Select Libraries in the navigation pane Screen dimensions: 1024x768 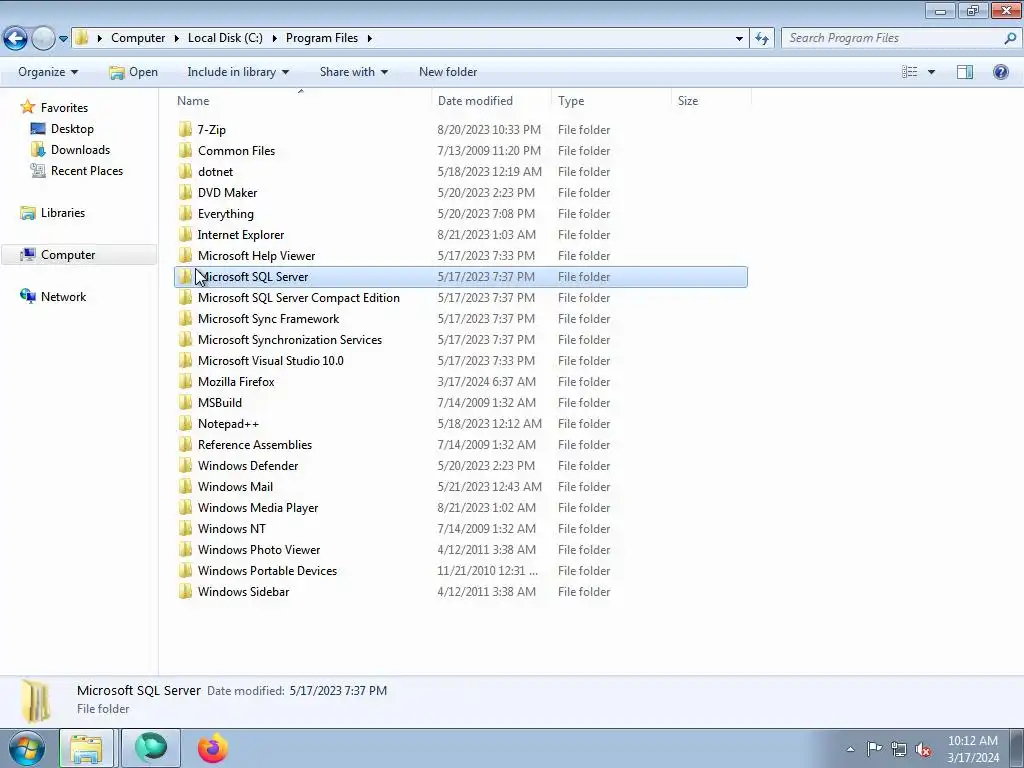pyautogui.click(x=52, y=213)
